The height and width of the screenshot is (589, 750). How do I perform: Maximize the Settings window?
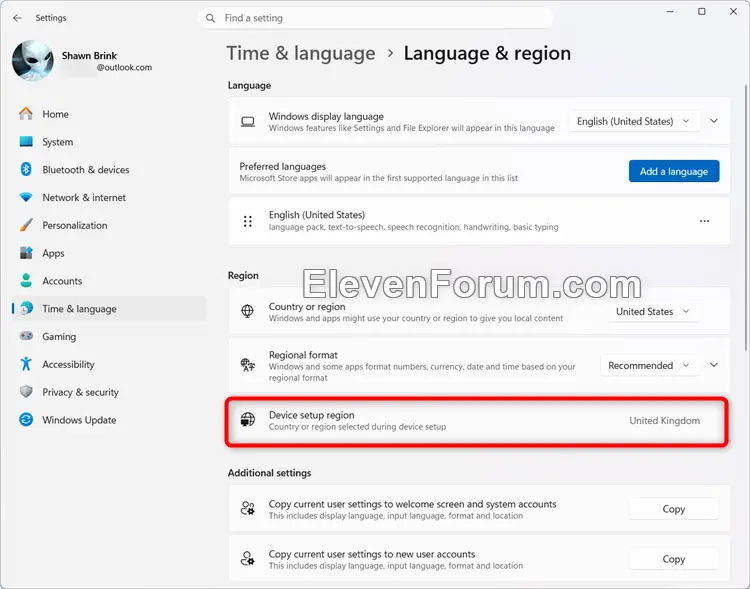(702, 11)
